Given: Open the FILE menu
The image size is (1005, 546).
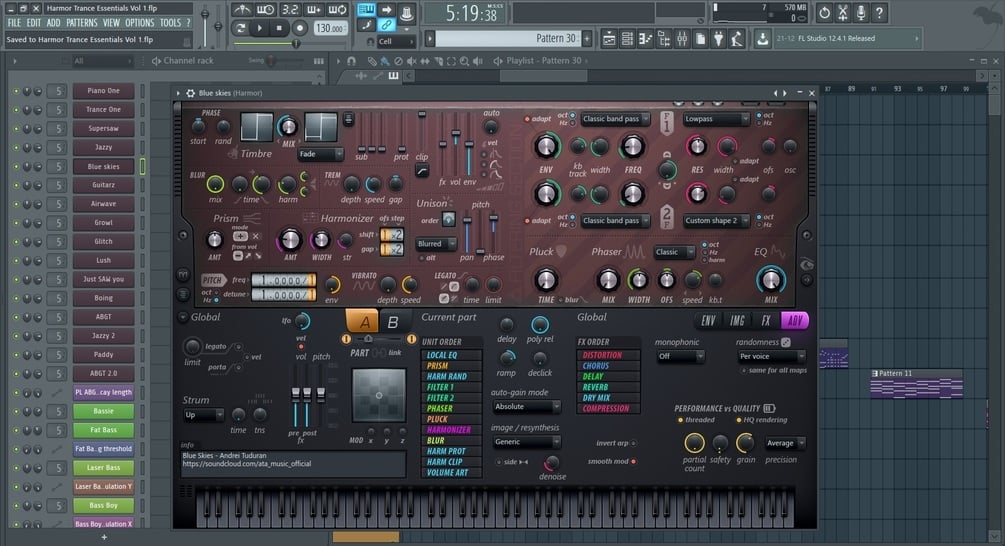Looking at the screenshot, I should 14,23.
